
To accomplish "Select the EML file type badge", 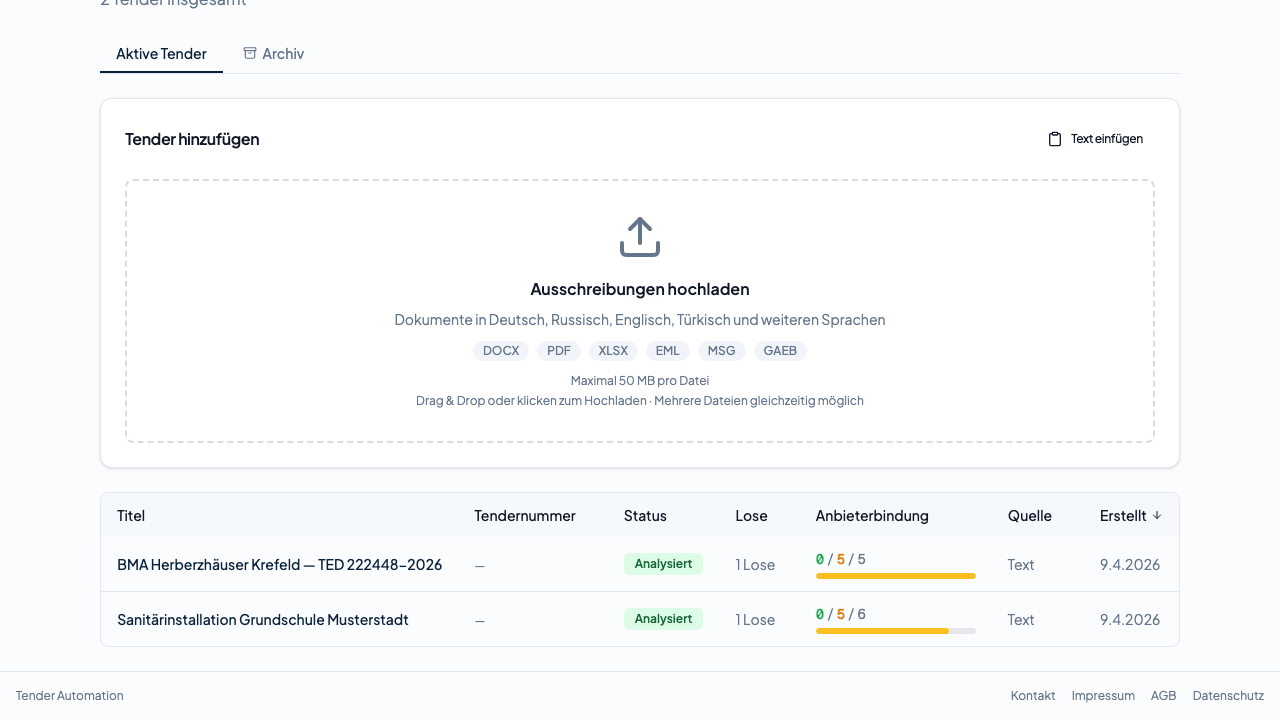I will pos(667,350).
